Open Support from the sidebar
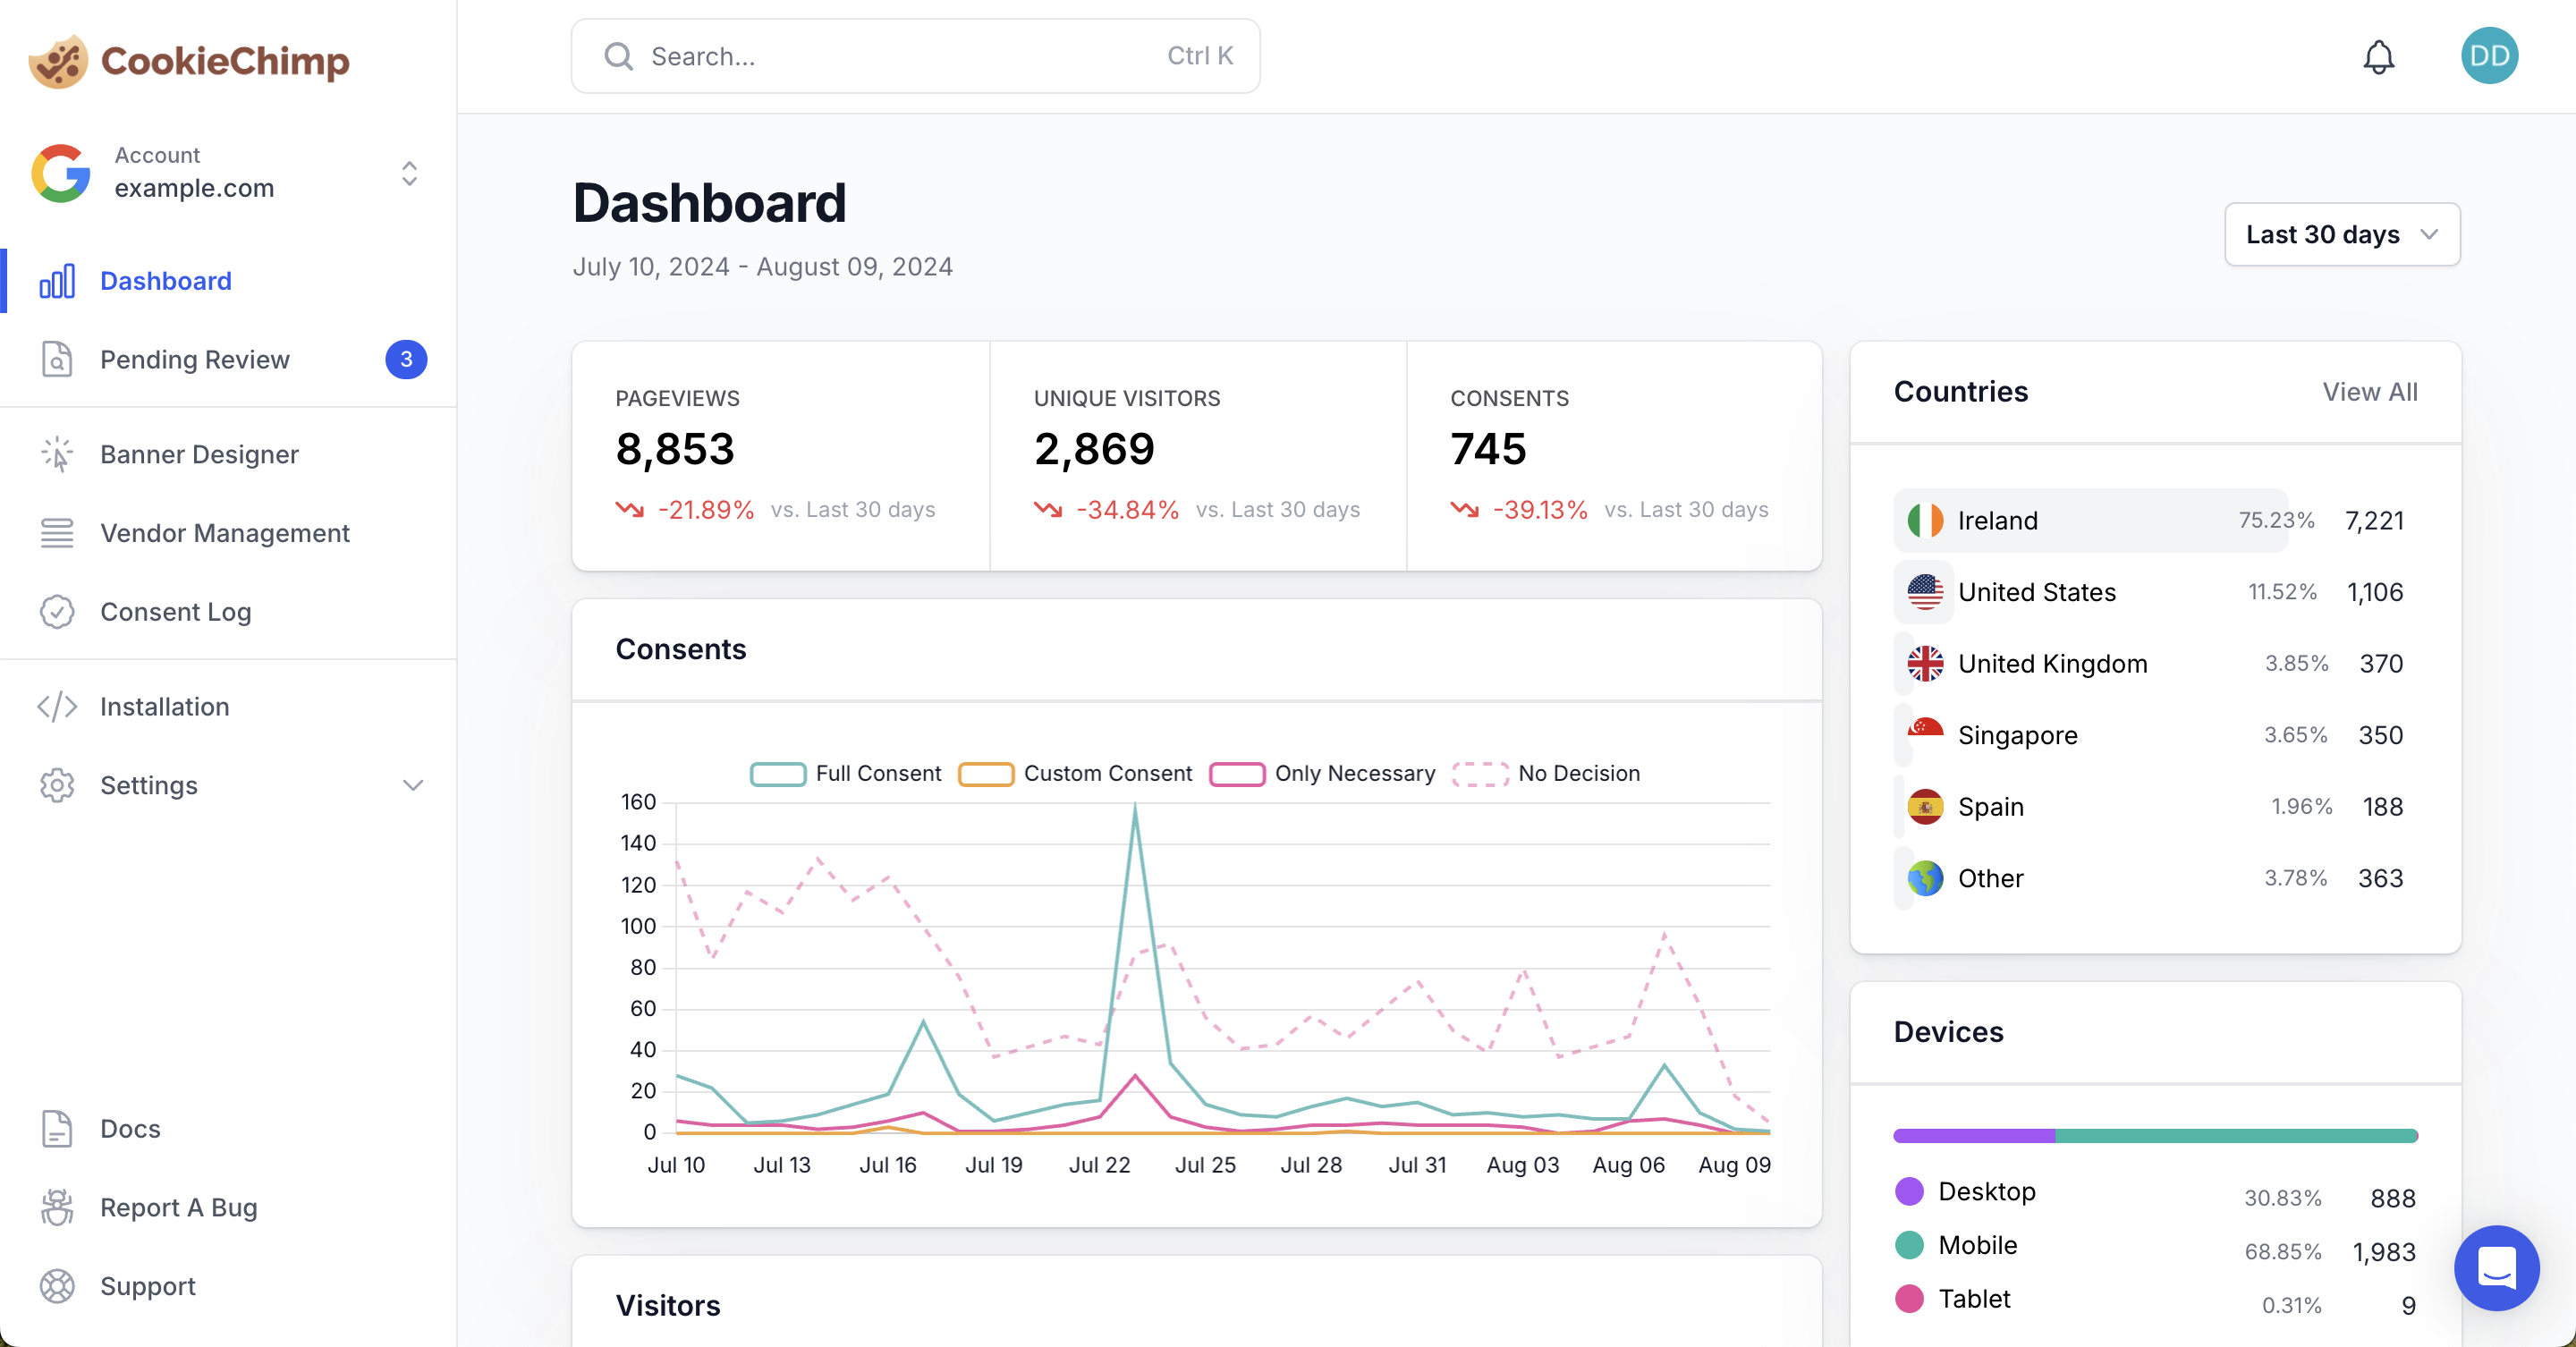 point(147,1287)
